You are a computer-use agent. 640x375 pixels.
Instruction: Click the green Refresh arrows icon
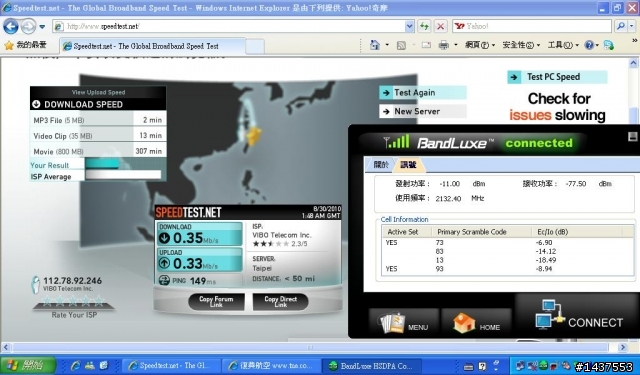[424, 27]
